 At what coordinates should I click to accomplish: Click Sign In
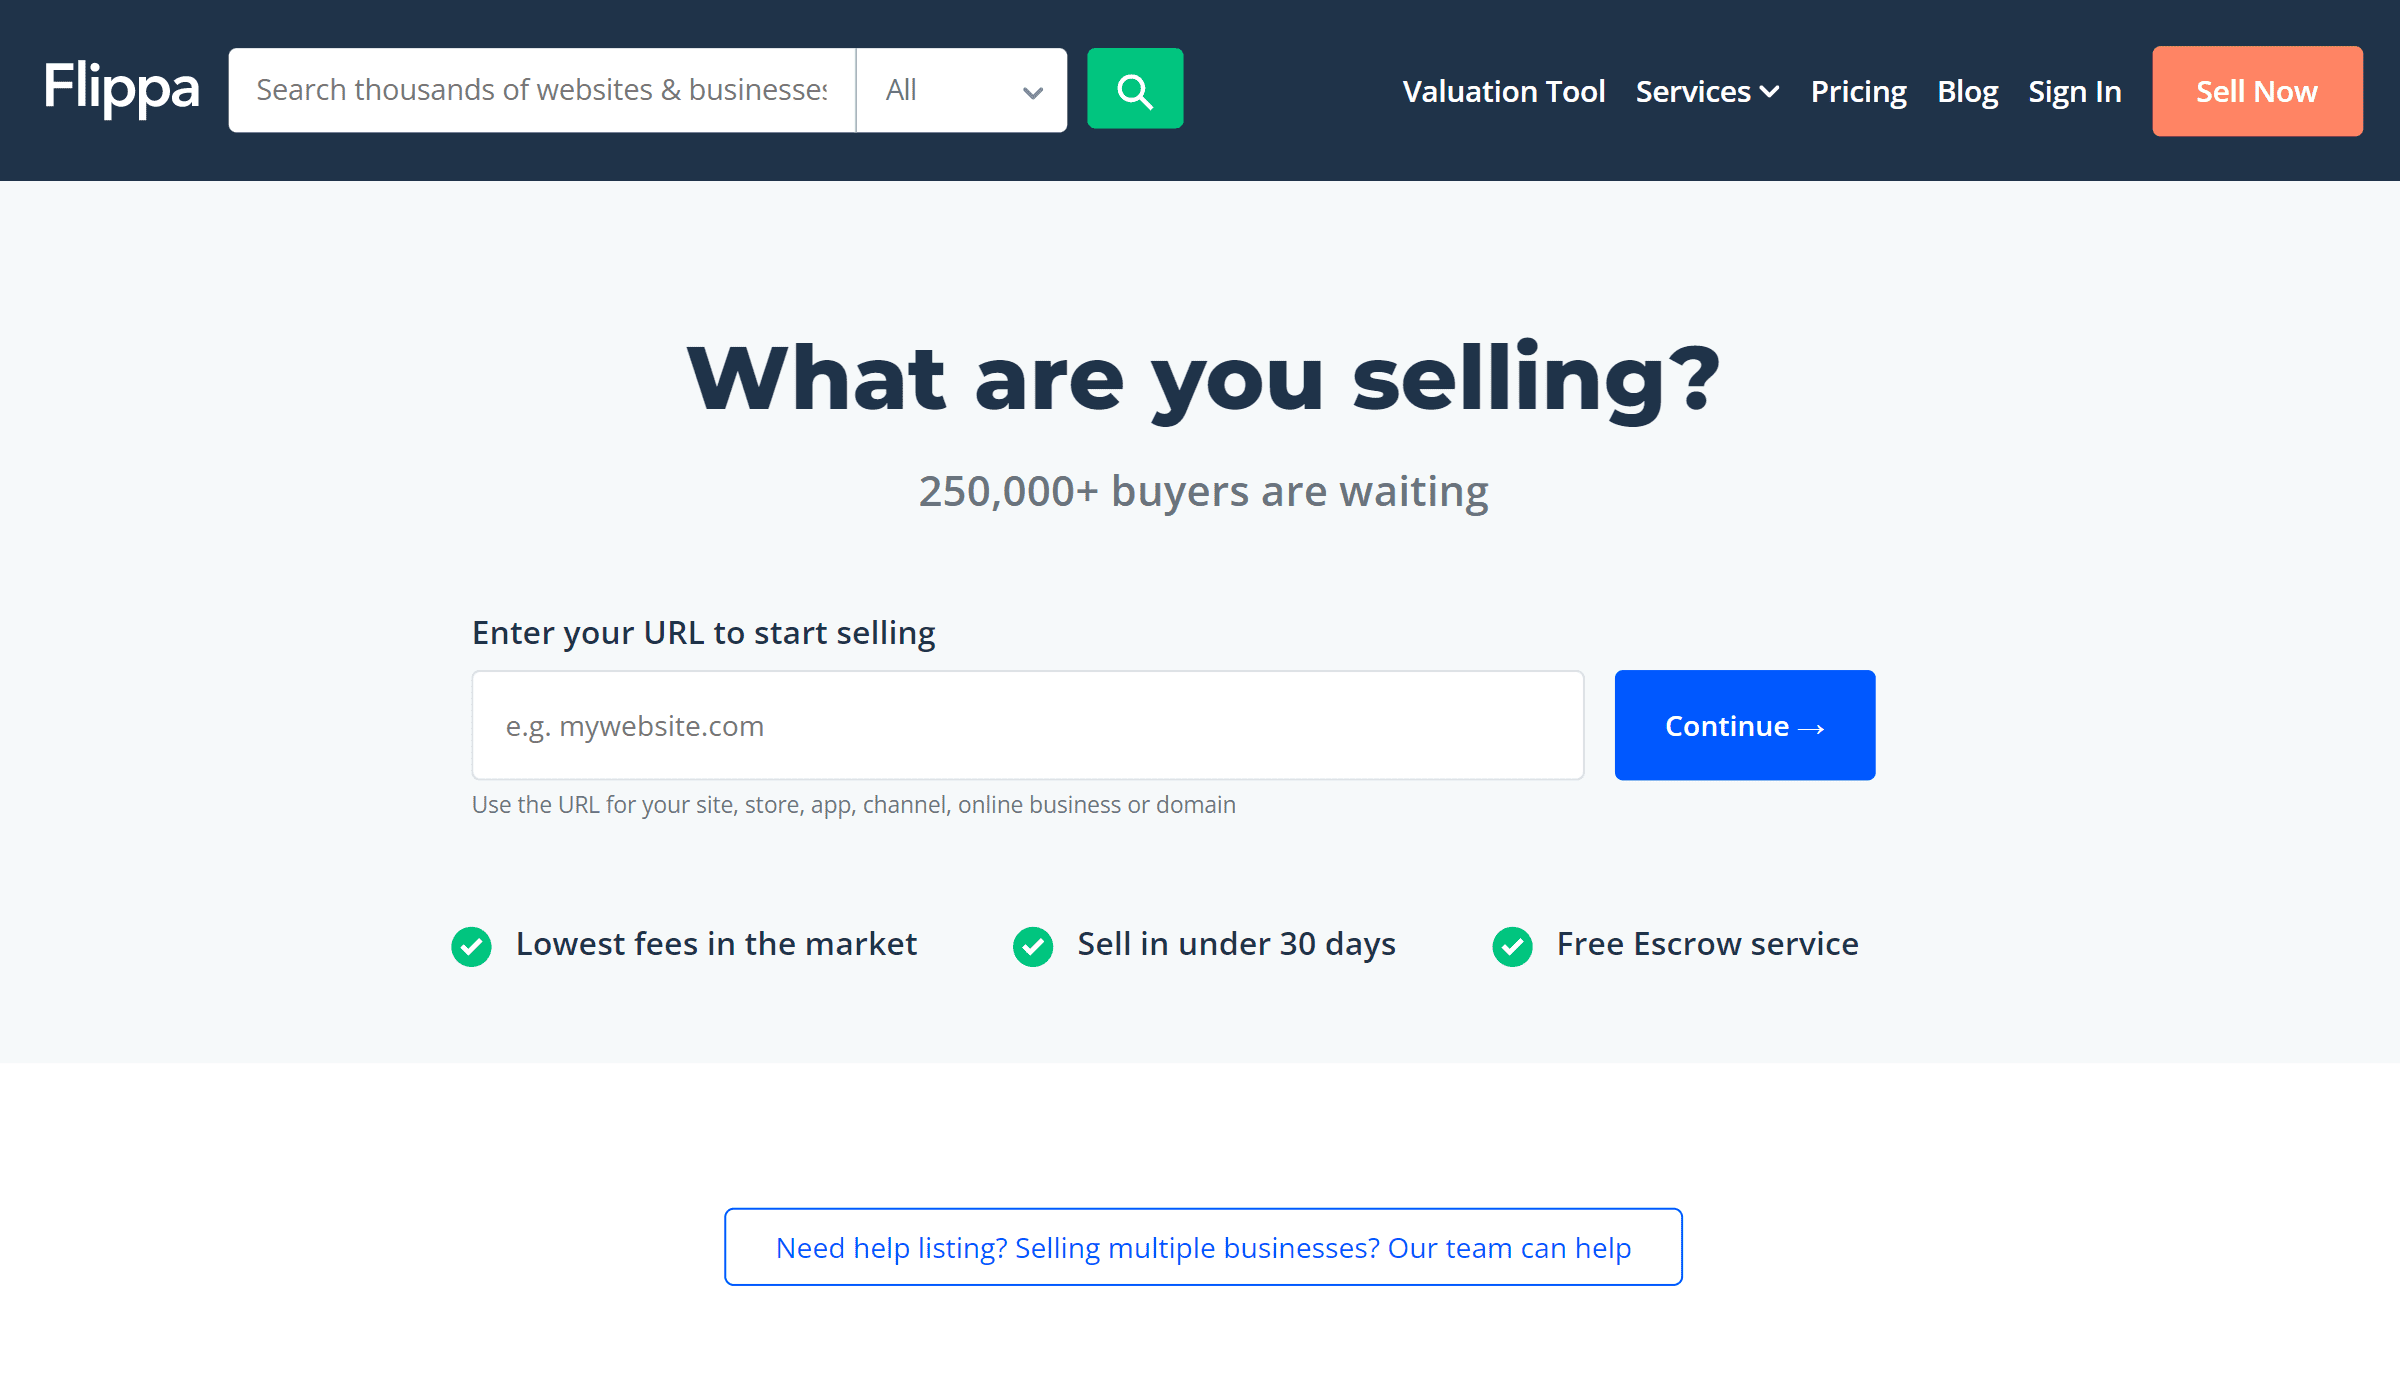click(x=2074, y=91)
